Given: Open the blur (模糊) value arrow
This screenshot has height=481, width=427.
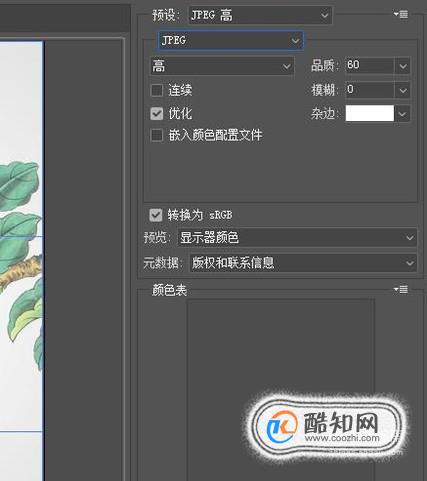Looking at the screenshot, I should pyautogui.click(x=403, y=90).
